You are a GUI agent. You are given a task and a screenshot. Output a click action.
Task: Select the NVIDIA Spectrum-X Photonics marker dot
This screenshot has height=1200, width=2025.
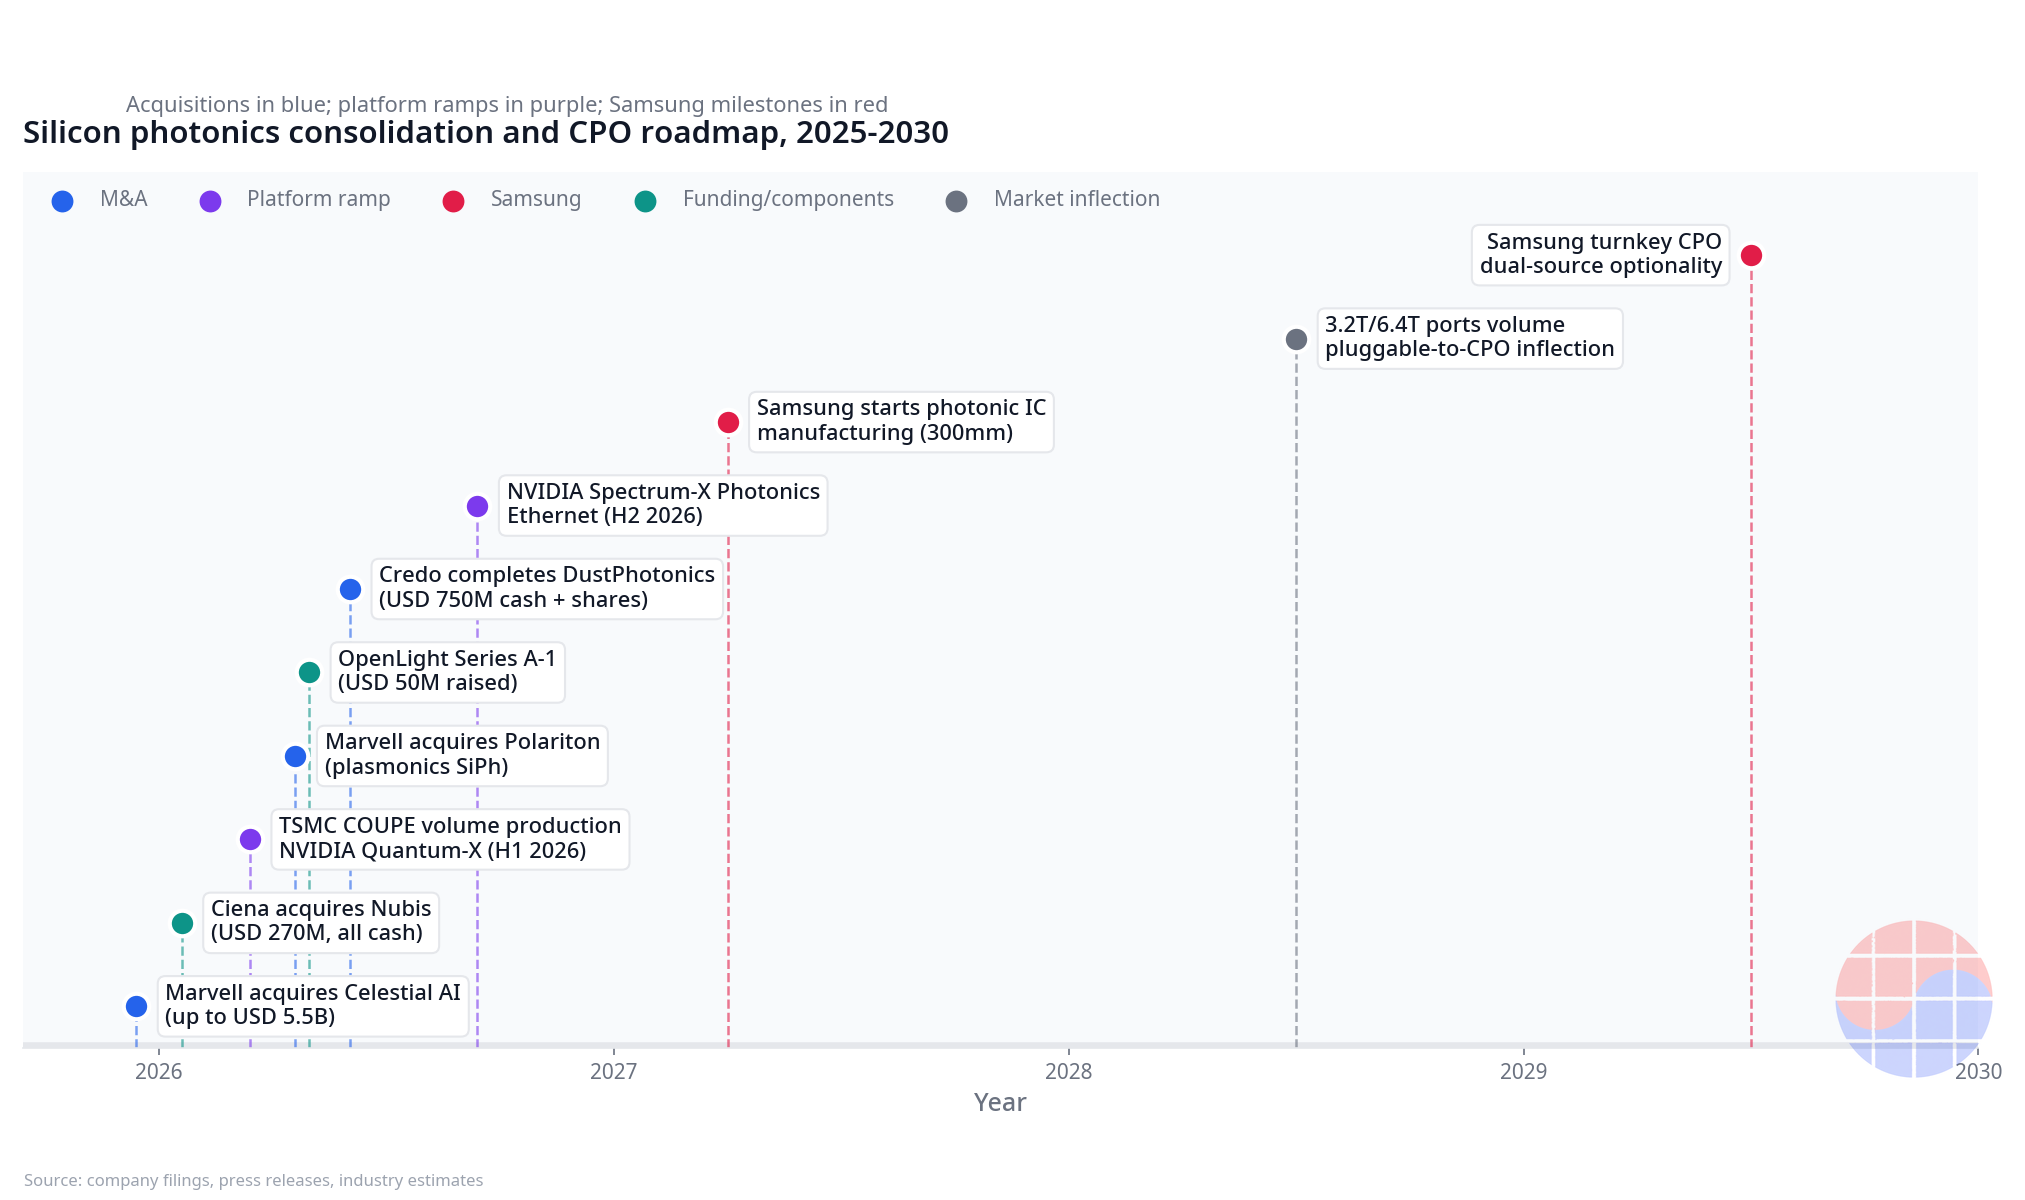[x=478, y=506]
